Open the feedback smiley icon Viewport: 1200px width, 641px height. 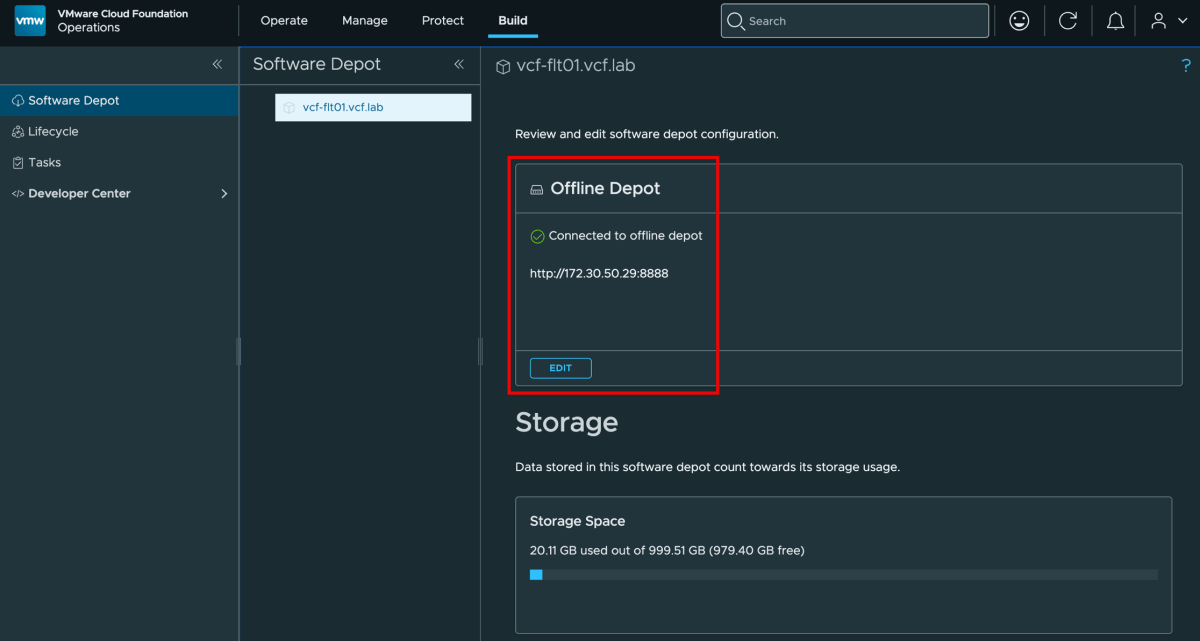pyautogui.click(x=1019, y=20)
